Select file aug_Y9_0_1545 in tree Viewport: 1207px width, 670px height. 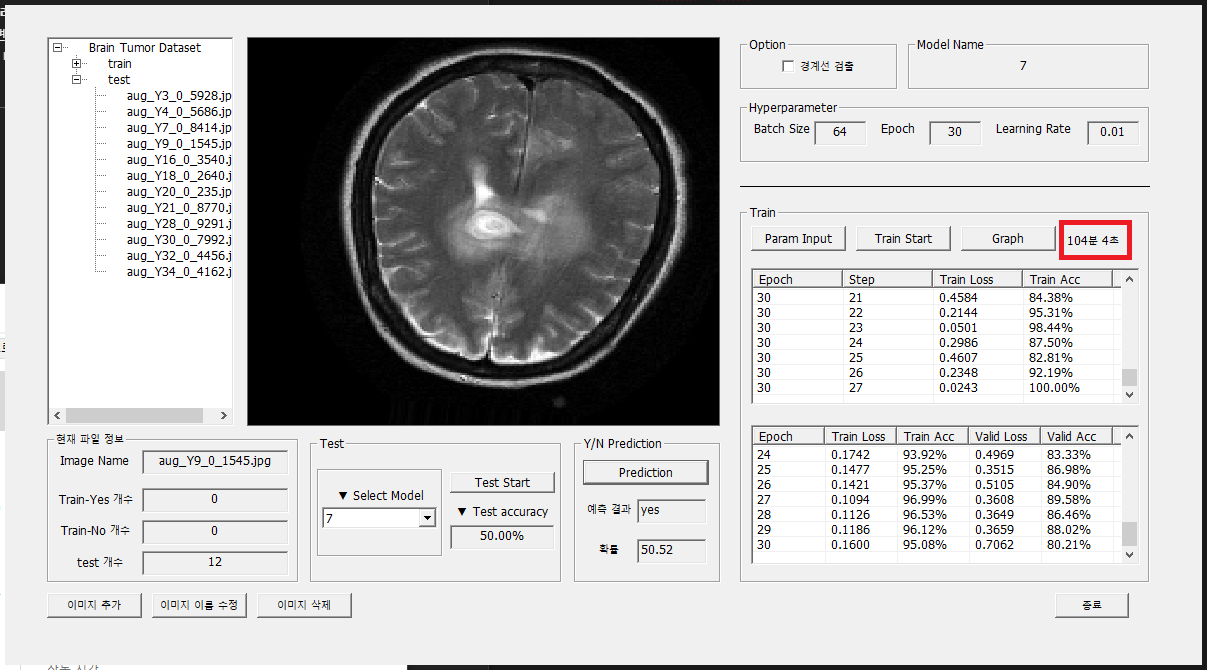pos(179,143)
